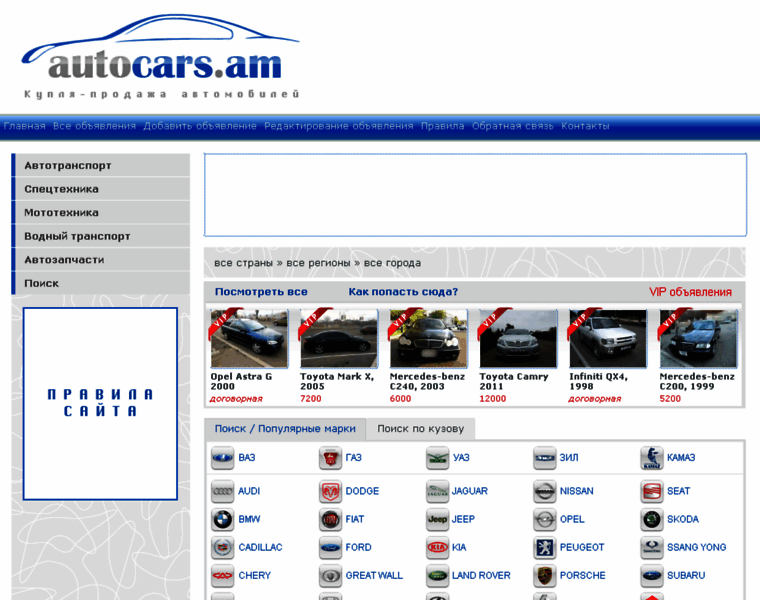This screenshot has width=760, height=600.
Task: Click the CADILLAC brand text link
Action: (x=260, y=548)
